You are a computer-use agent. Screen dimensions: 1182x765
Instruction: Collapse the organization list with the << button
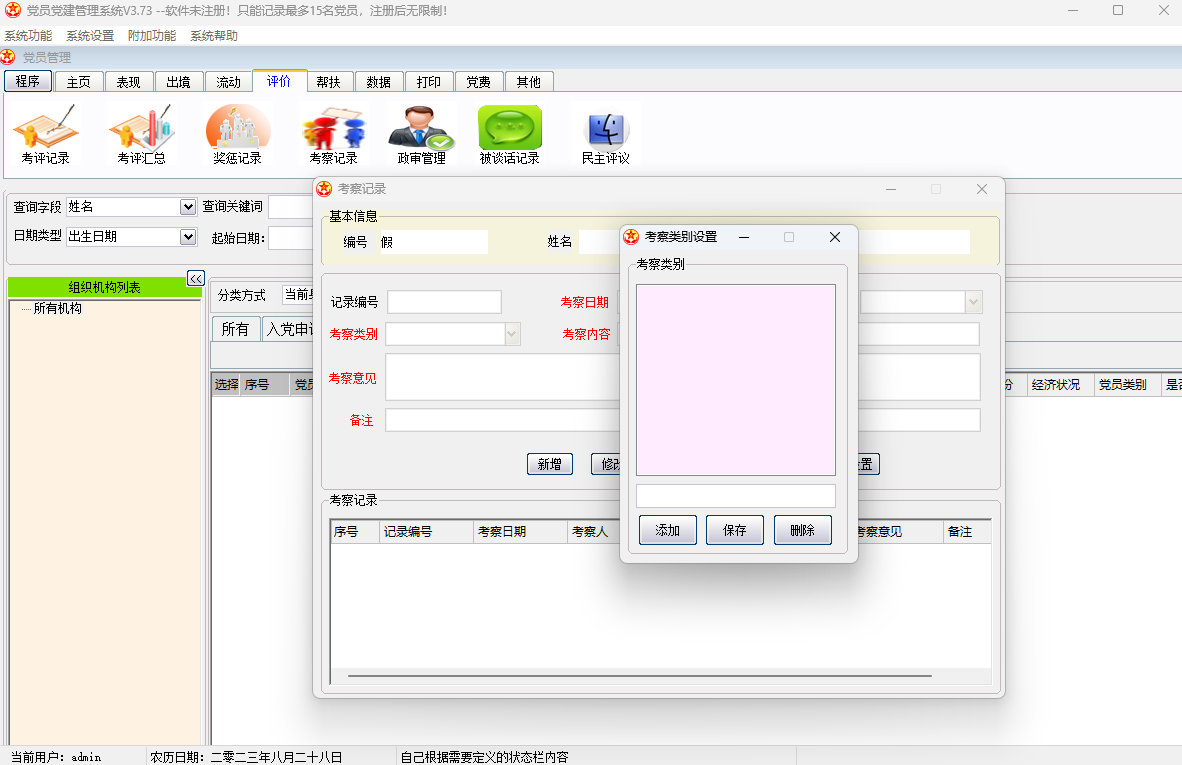pyautogui.click(x=195, y=279)
